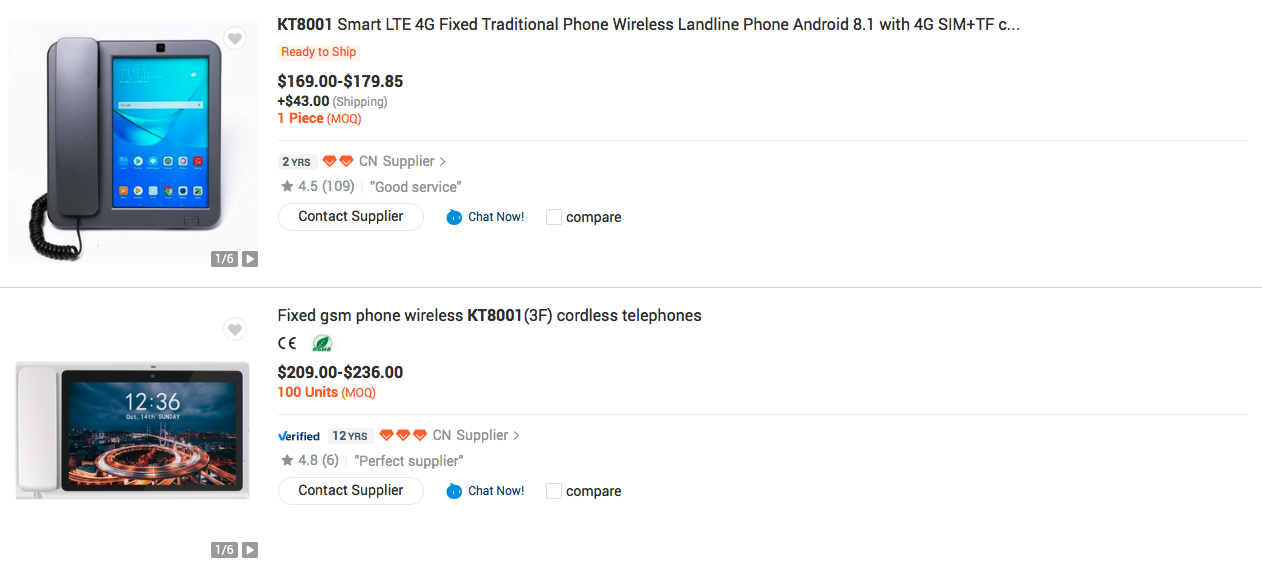Open the 4.5 (109) rating reviews

coord(318,187)
